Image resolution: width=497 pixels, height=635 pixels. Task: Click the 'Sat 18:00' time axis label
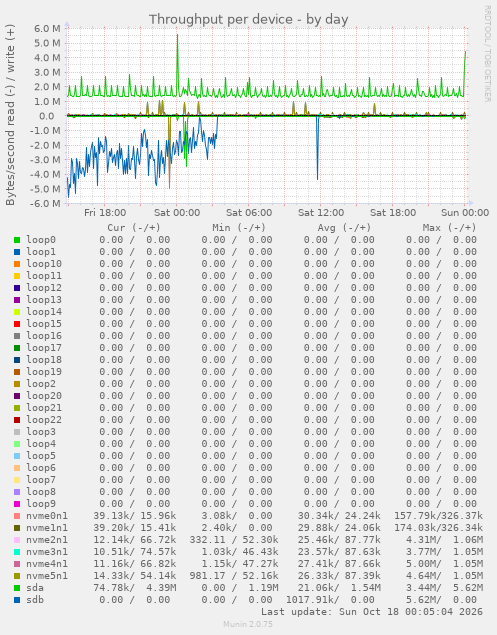coord(393,213)
